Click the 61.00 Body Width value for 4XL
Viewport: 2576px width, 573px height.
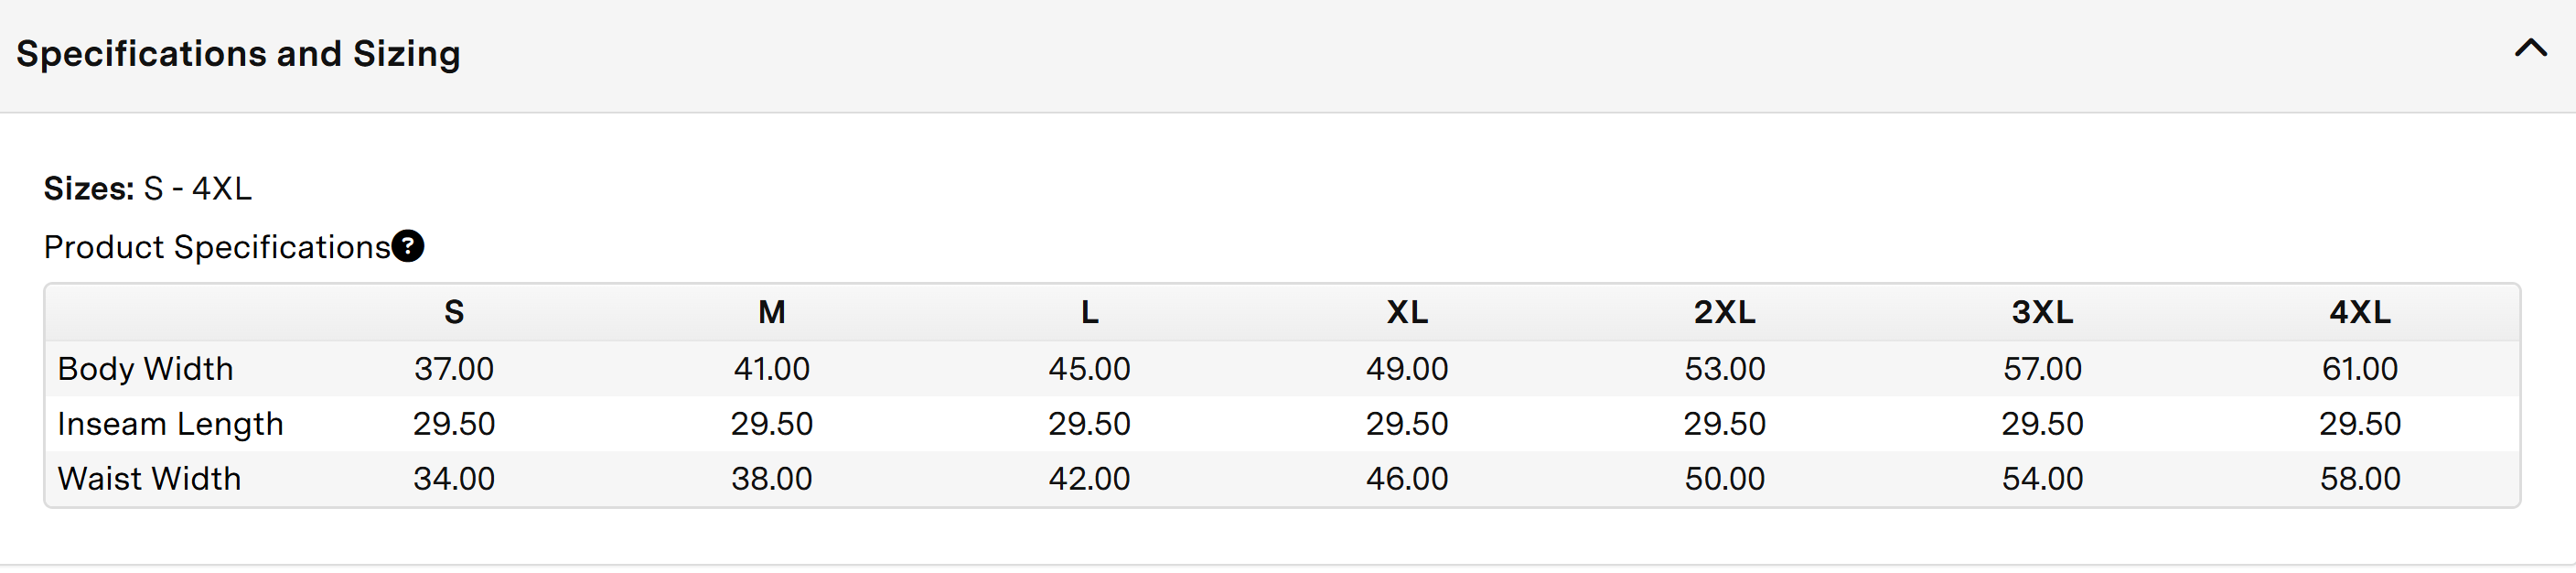click(x=2360, y=369)
